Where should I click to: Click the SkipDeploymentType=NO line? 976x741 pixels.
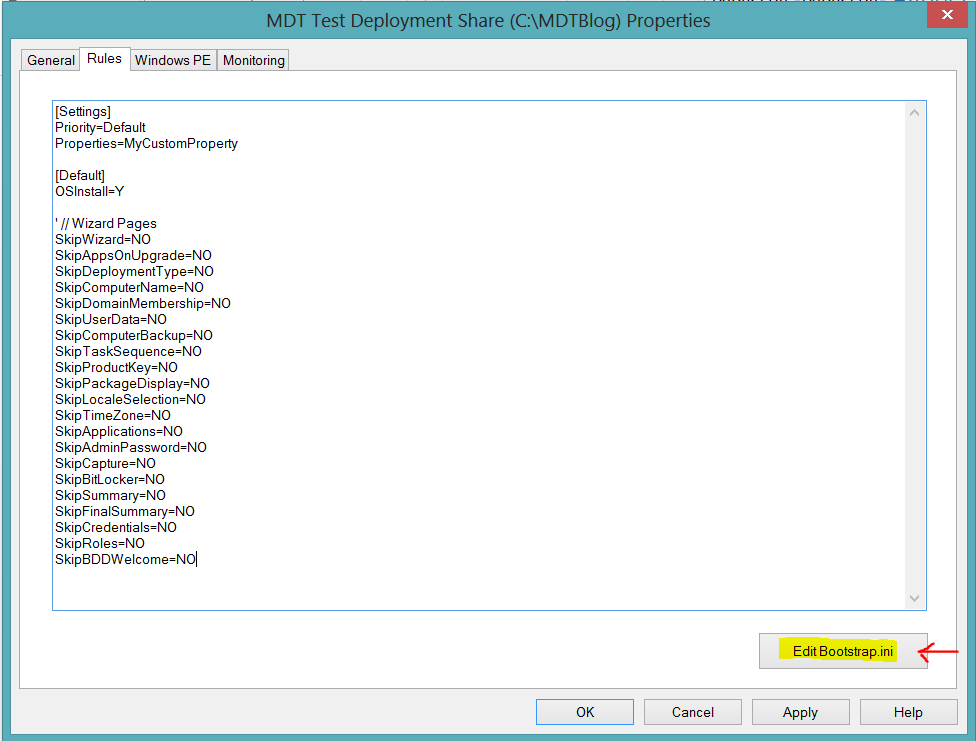click(x=134, y=272)
